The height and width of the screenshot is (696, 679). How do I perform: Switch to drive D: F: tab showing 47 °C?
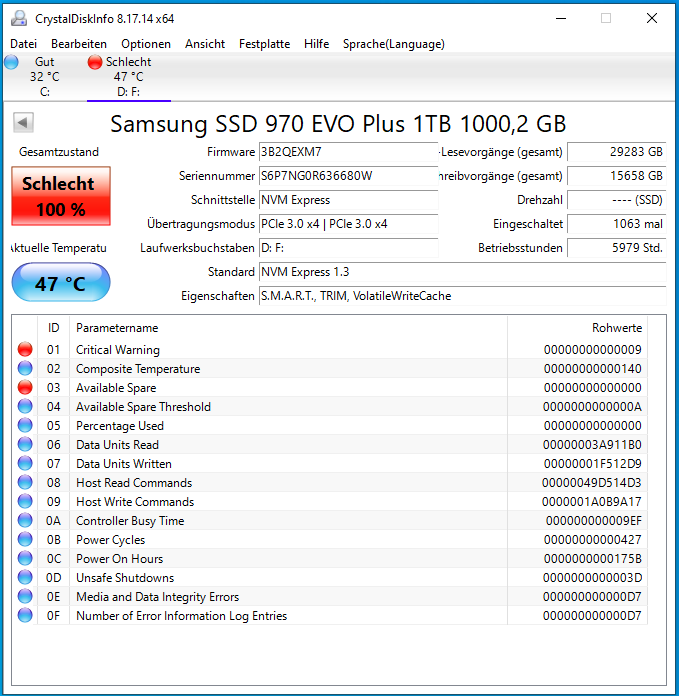pos(129,77)
